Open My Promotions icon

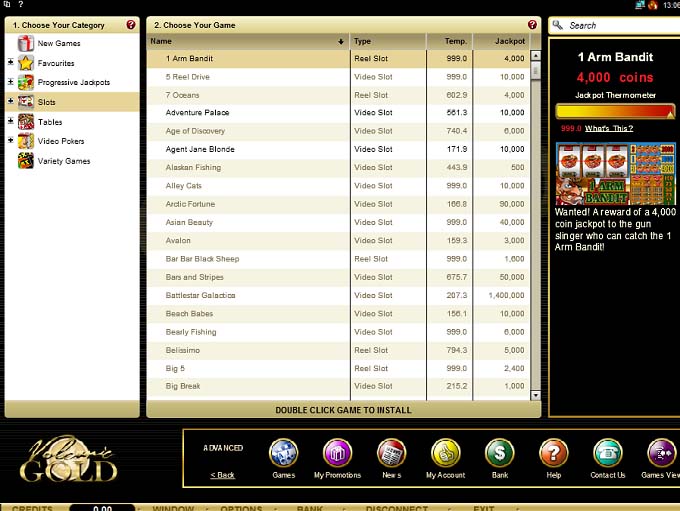[337, 454]
